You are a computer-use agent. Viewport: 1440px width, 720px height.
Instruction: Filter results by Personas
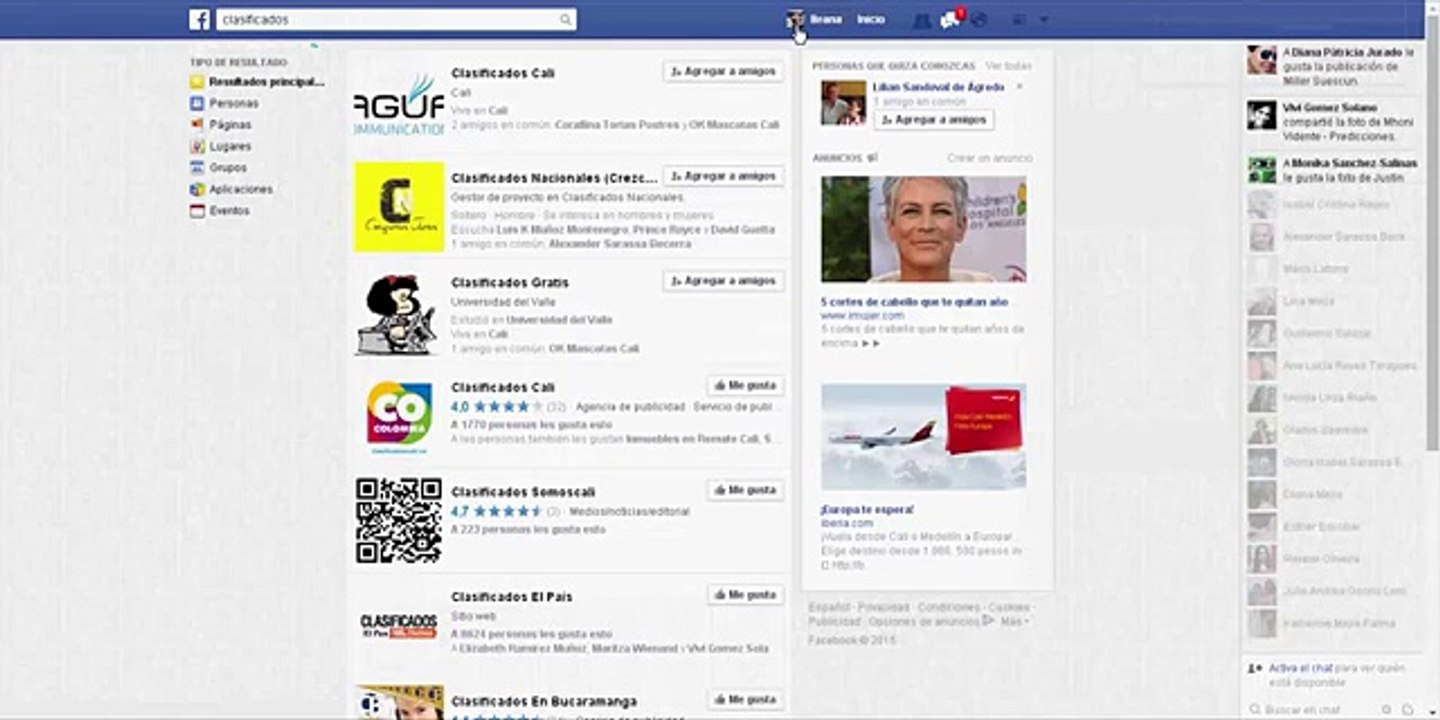[233, 103]
